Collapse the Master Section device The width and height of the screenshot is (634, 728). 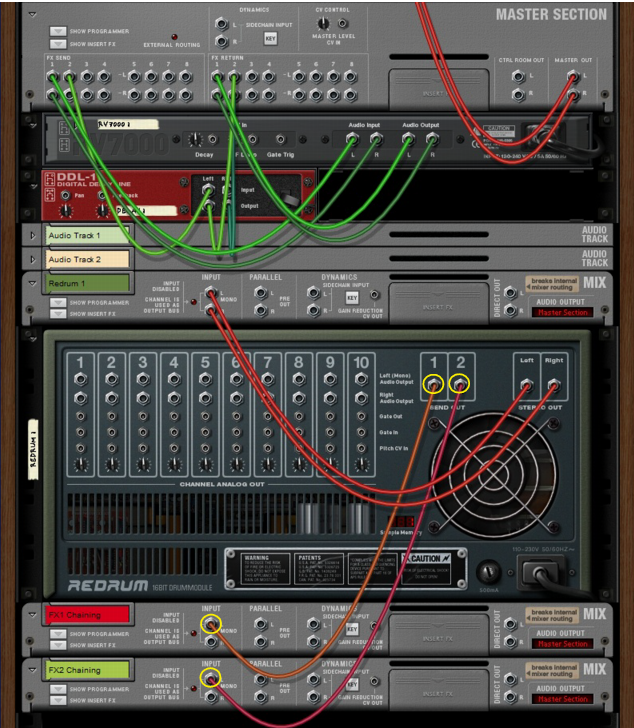[33, 15]
